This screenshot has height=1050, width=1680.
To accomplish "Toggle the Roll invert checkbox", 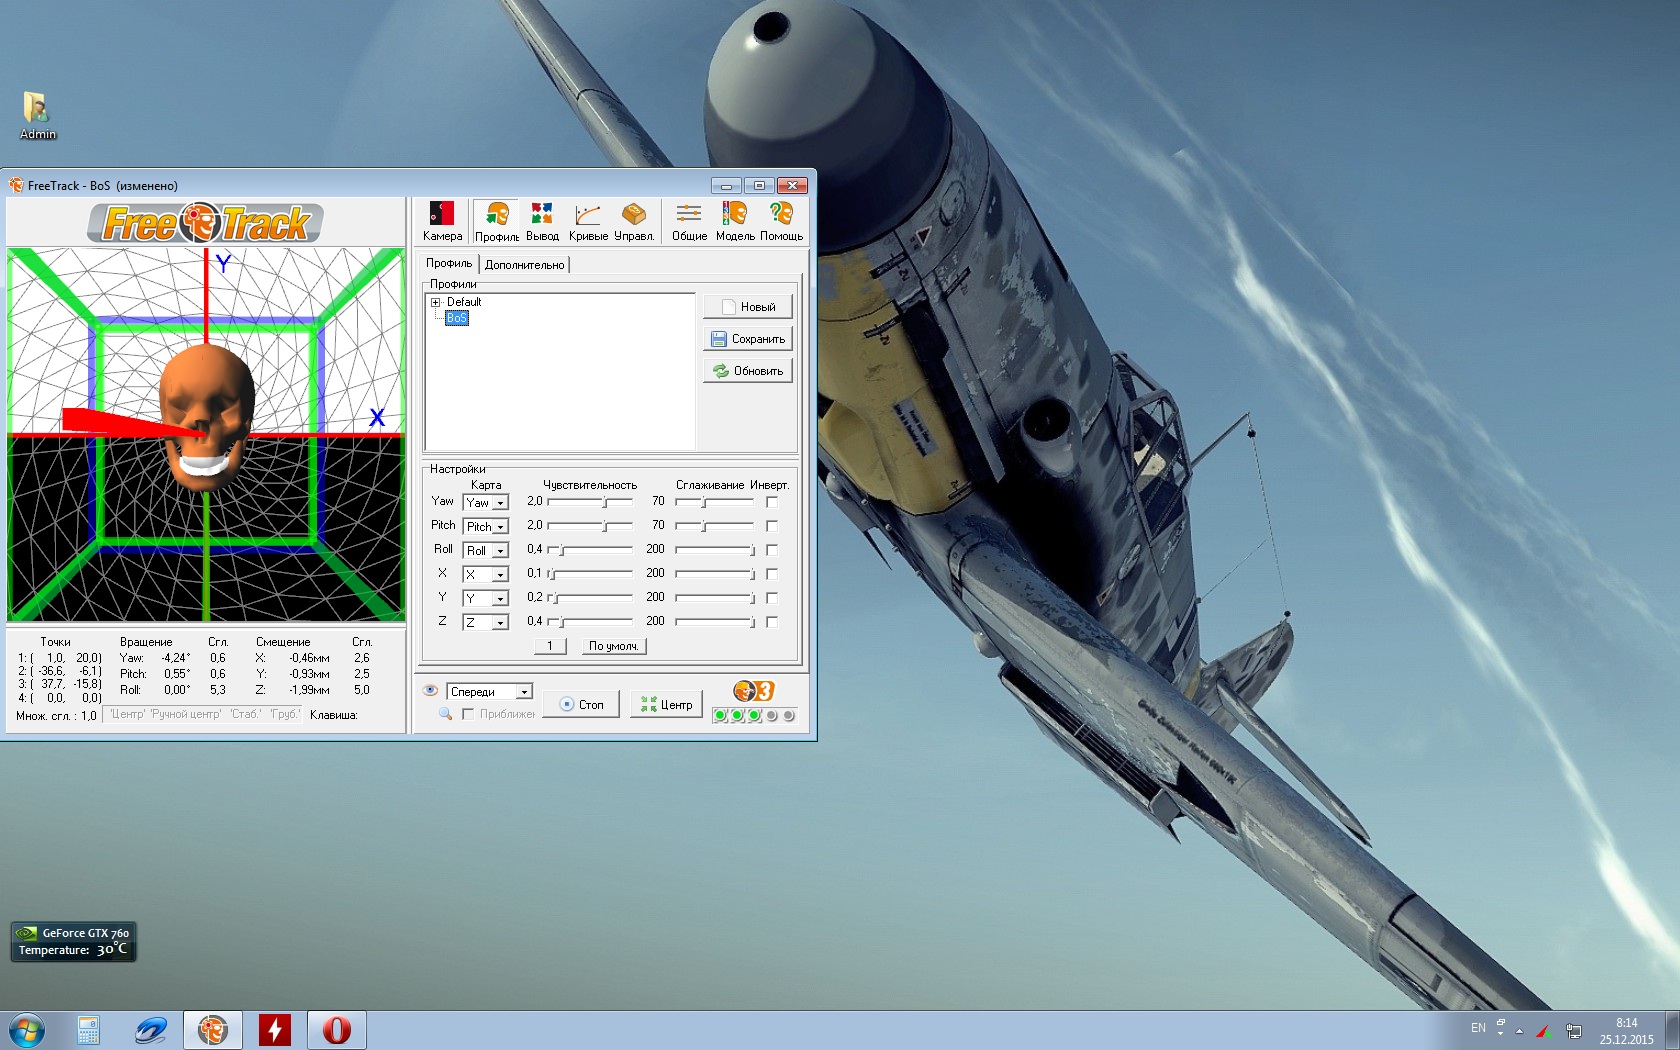I will point(772,550).
